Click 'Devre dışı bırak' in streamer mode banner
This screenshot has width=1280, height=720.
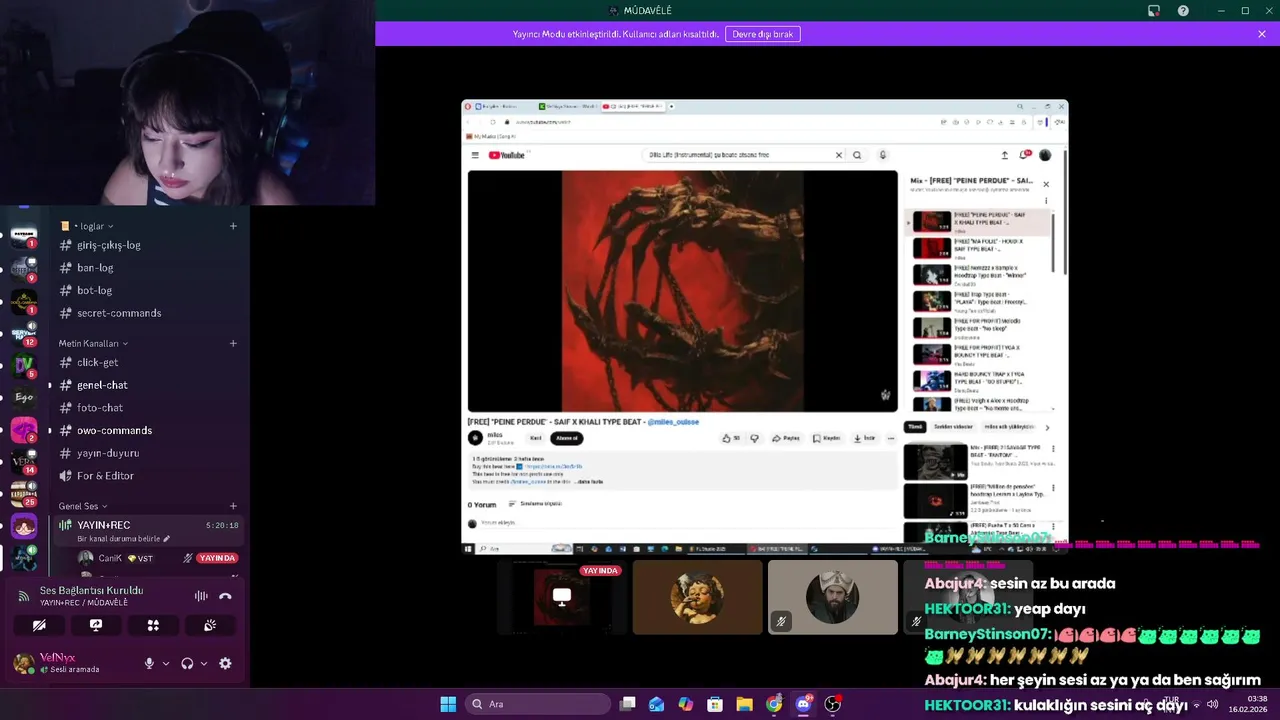pos(763,34)
